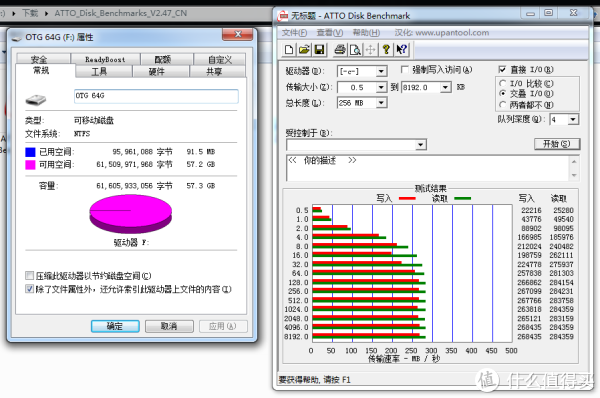
Task: Toggle the file content indexing checkbox
Action: tap(29, 289)
